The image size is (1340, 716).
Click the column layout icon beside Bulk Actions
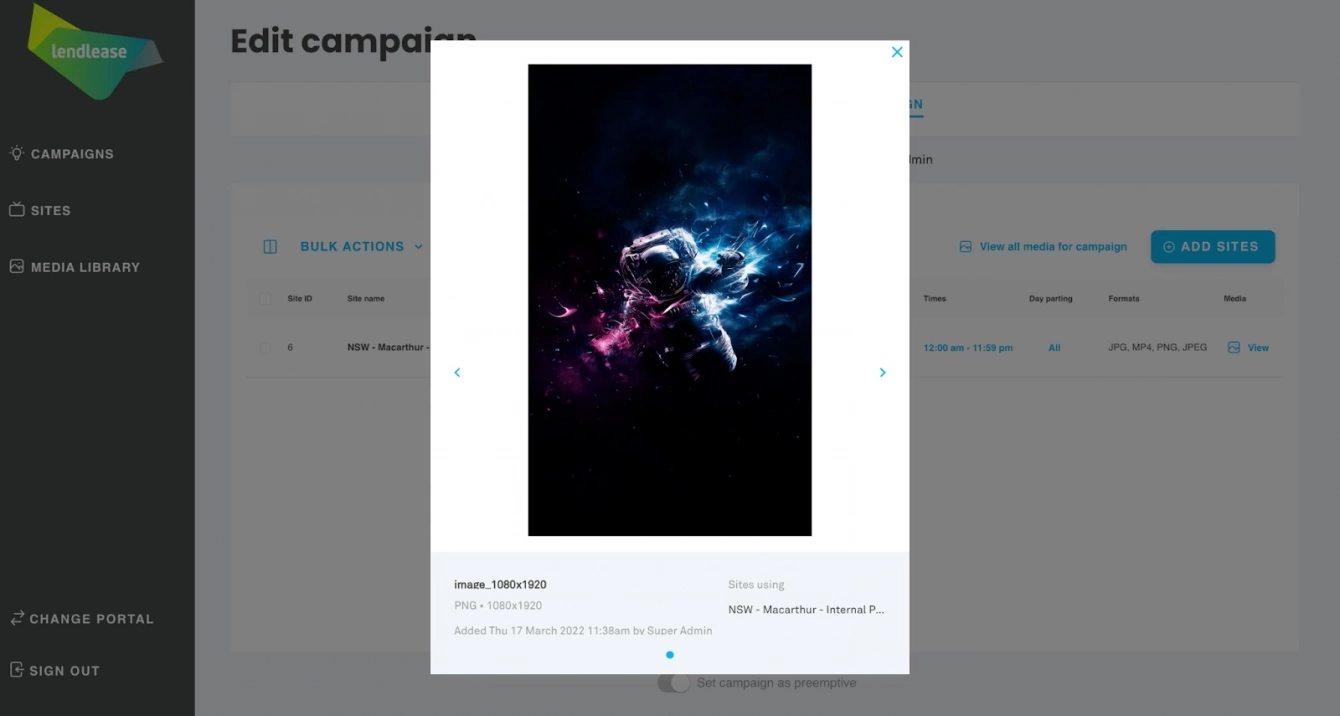click(x=270, y=246)
